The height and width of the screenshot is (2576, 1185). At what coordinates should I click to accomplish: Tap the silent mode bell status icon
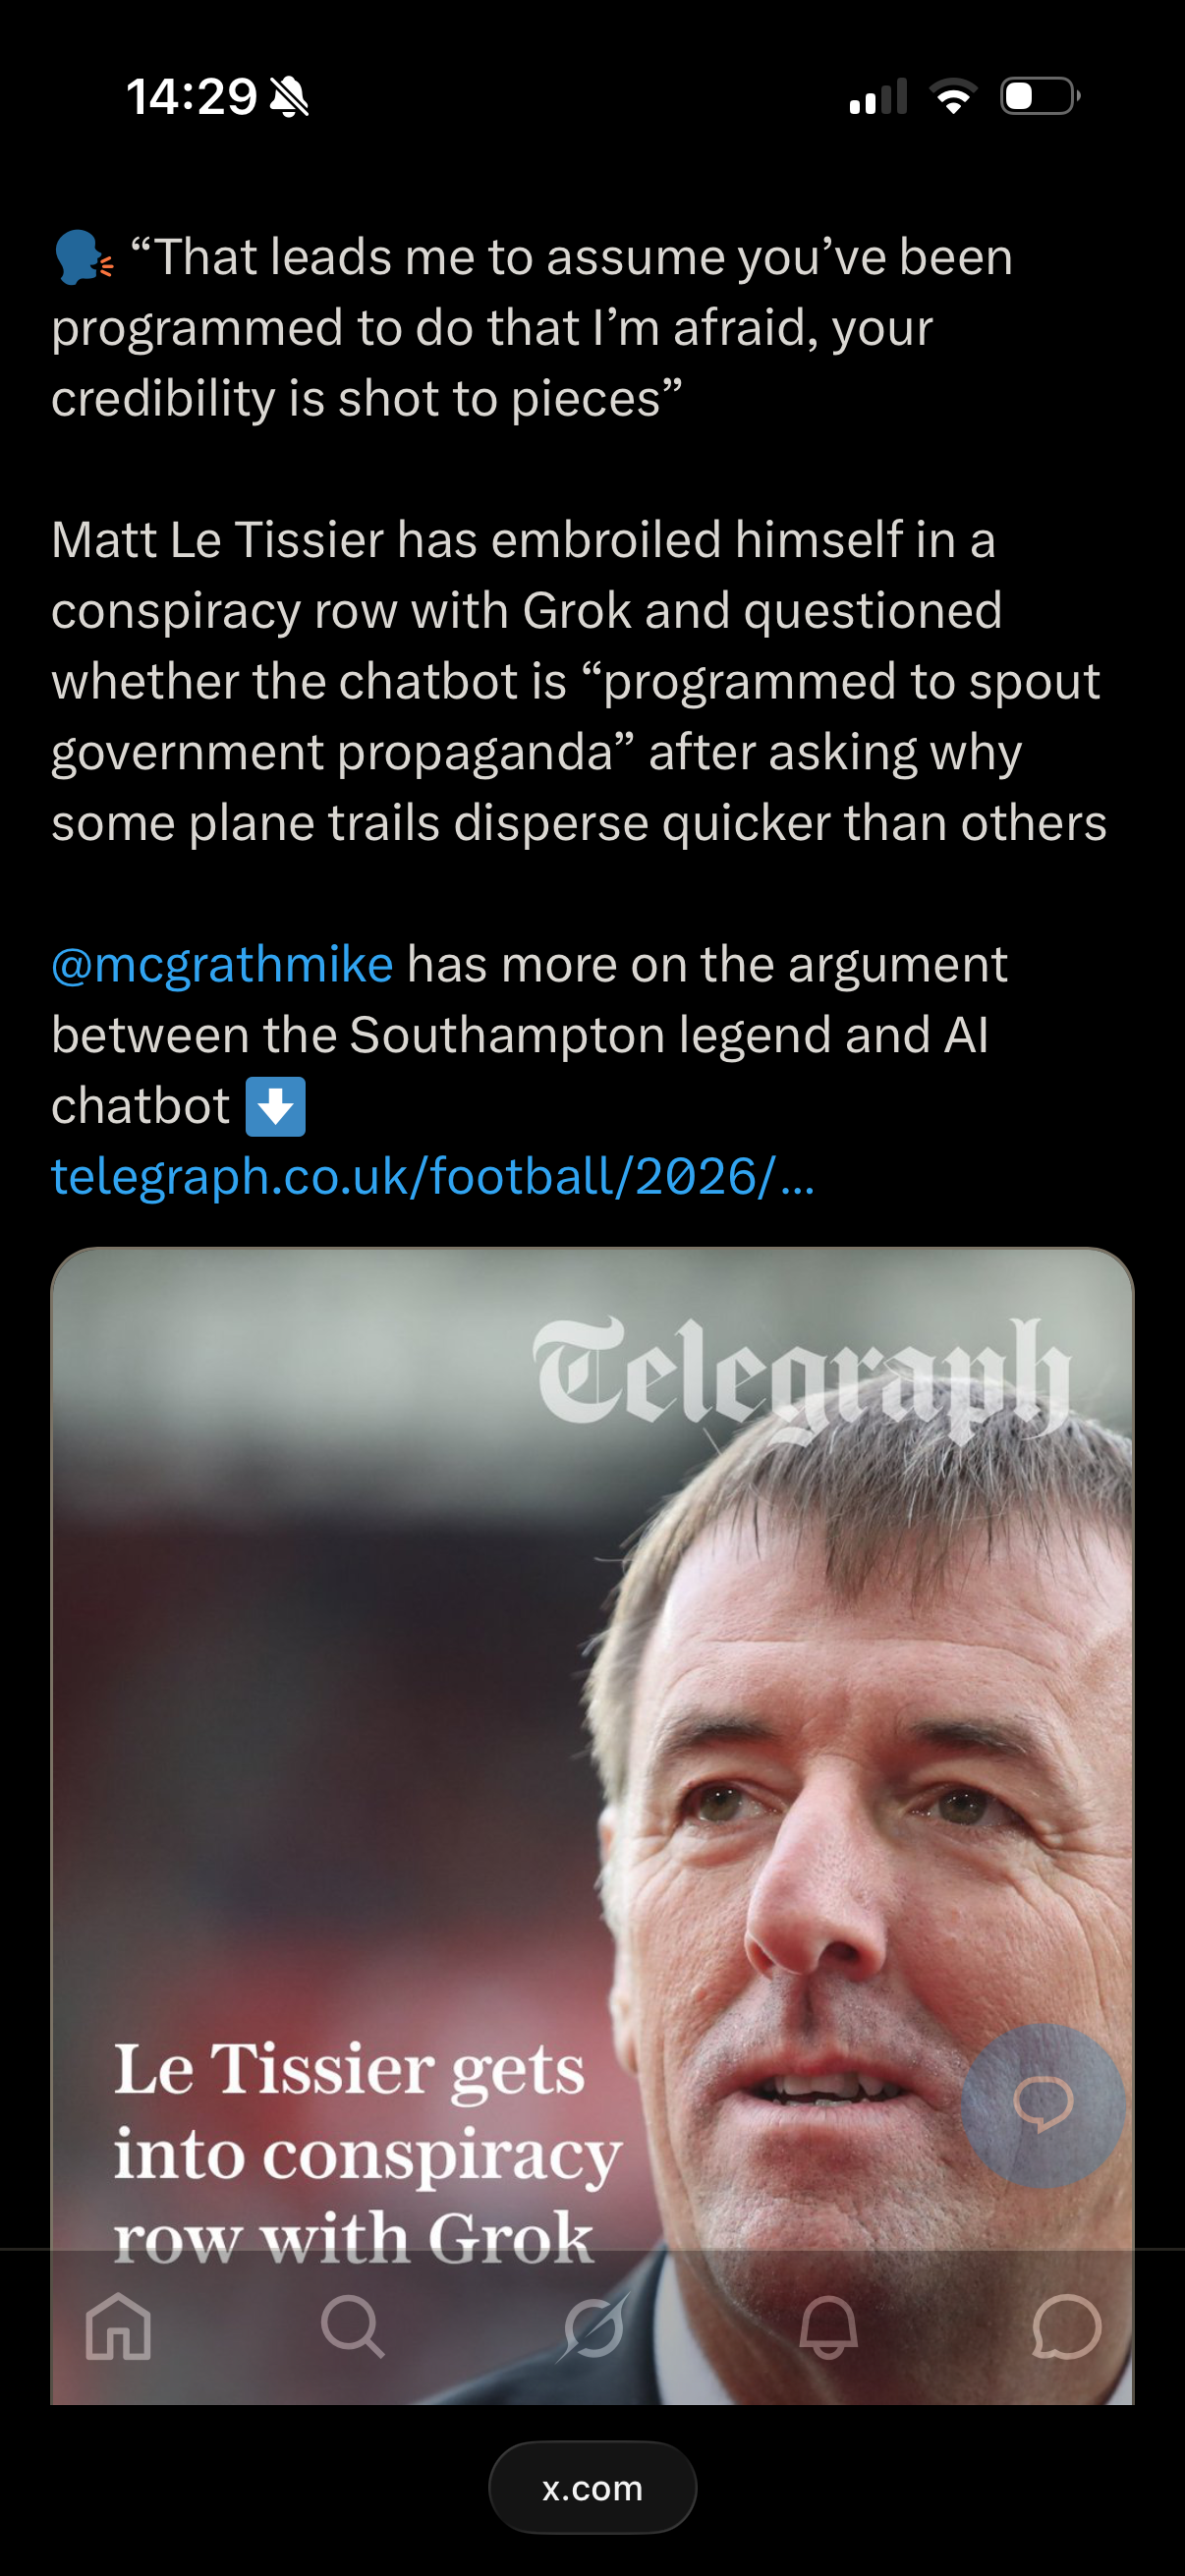click(x=289, y=97)
